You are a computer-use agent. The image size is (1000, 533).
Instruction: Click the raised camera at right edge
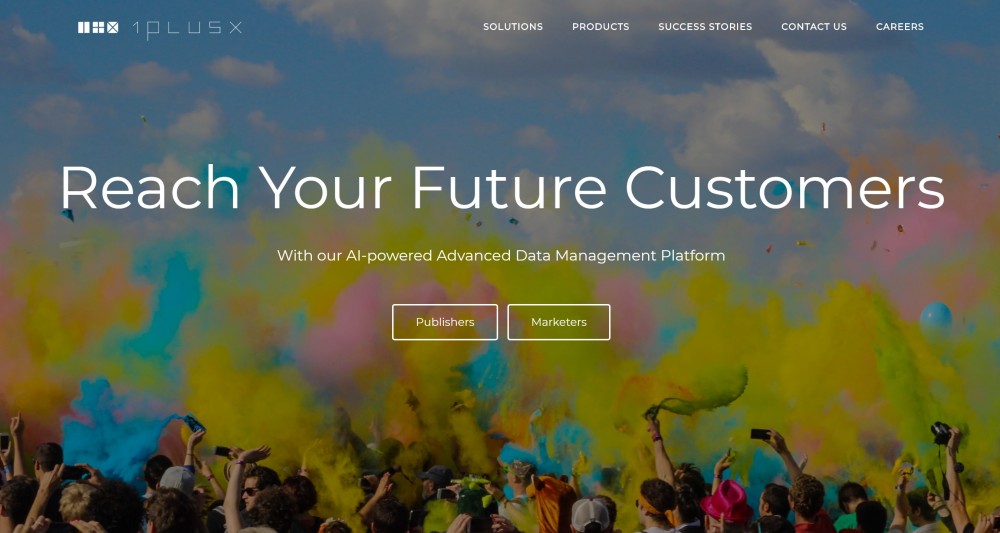point(941,434)
